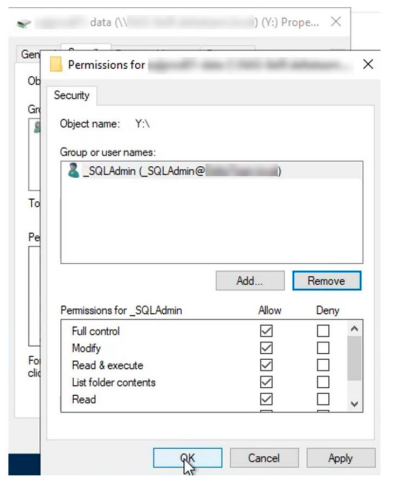Click the network drive icon in Properties title

(x=24, y=23)
